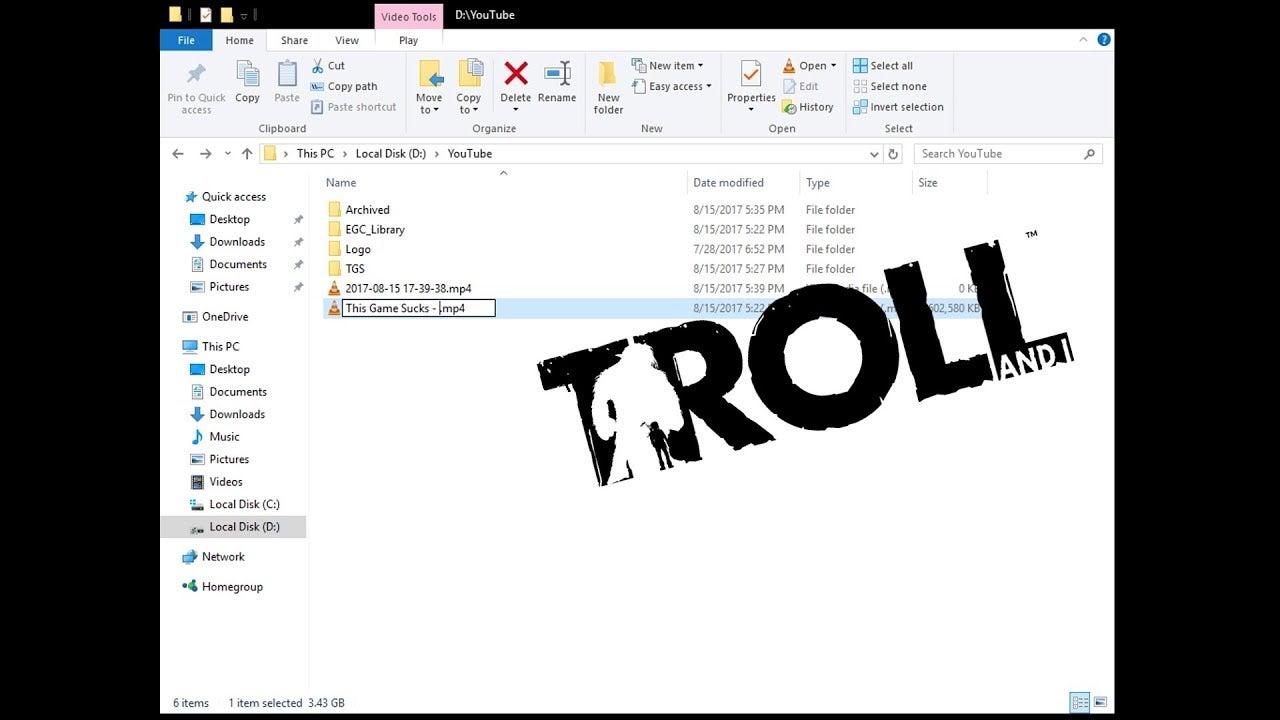Click the Copy icon in Clipboard group
Screen dimensions: 1280x720
247,80
